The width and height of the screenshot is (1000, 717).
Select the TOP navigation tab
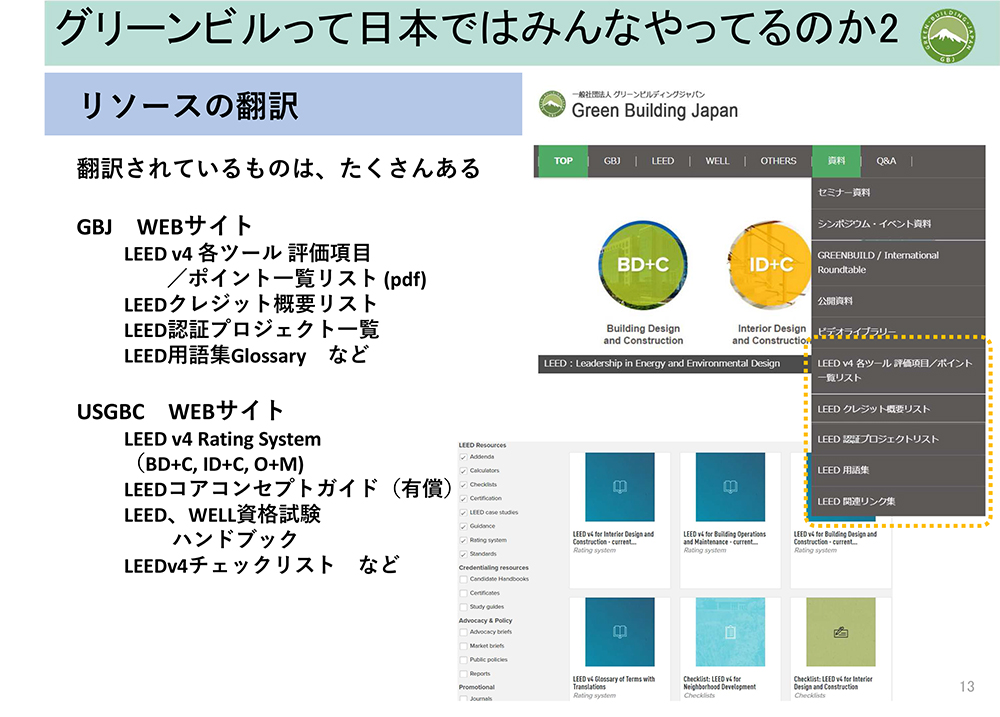(x=563, y=161)
